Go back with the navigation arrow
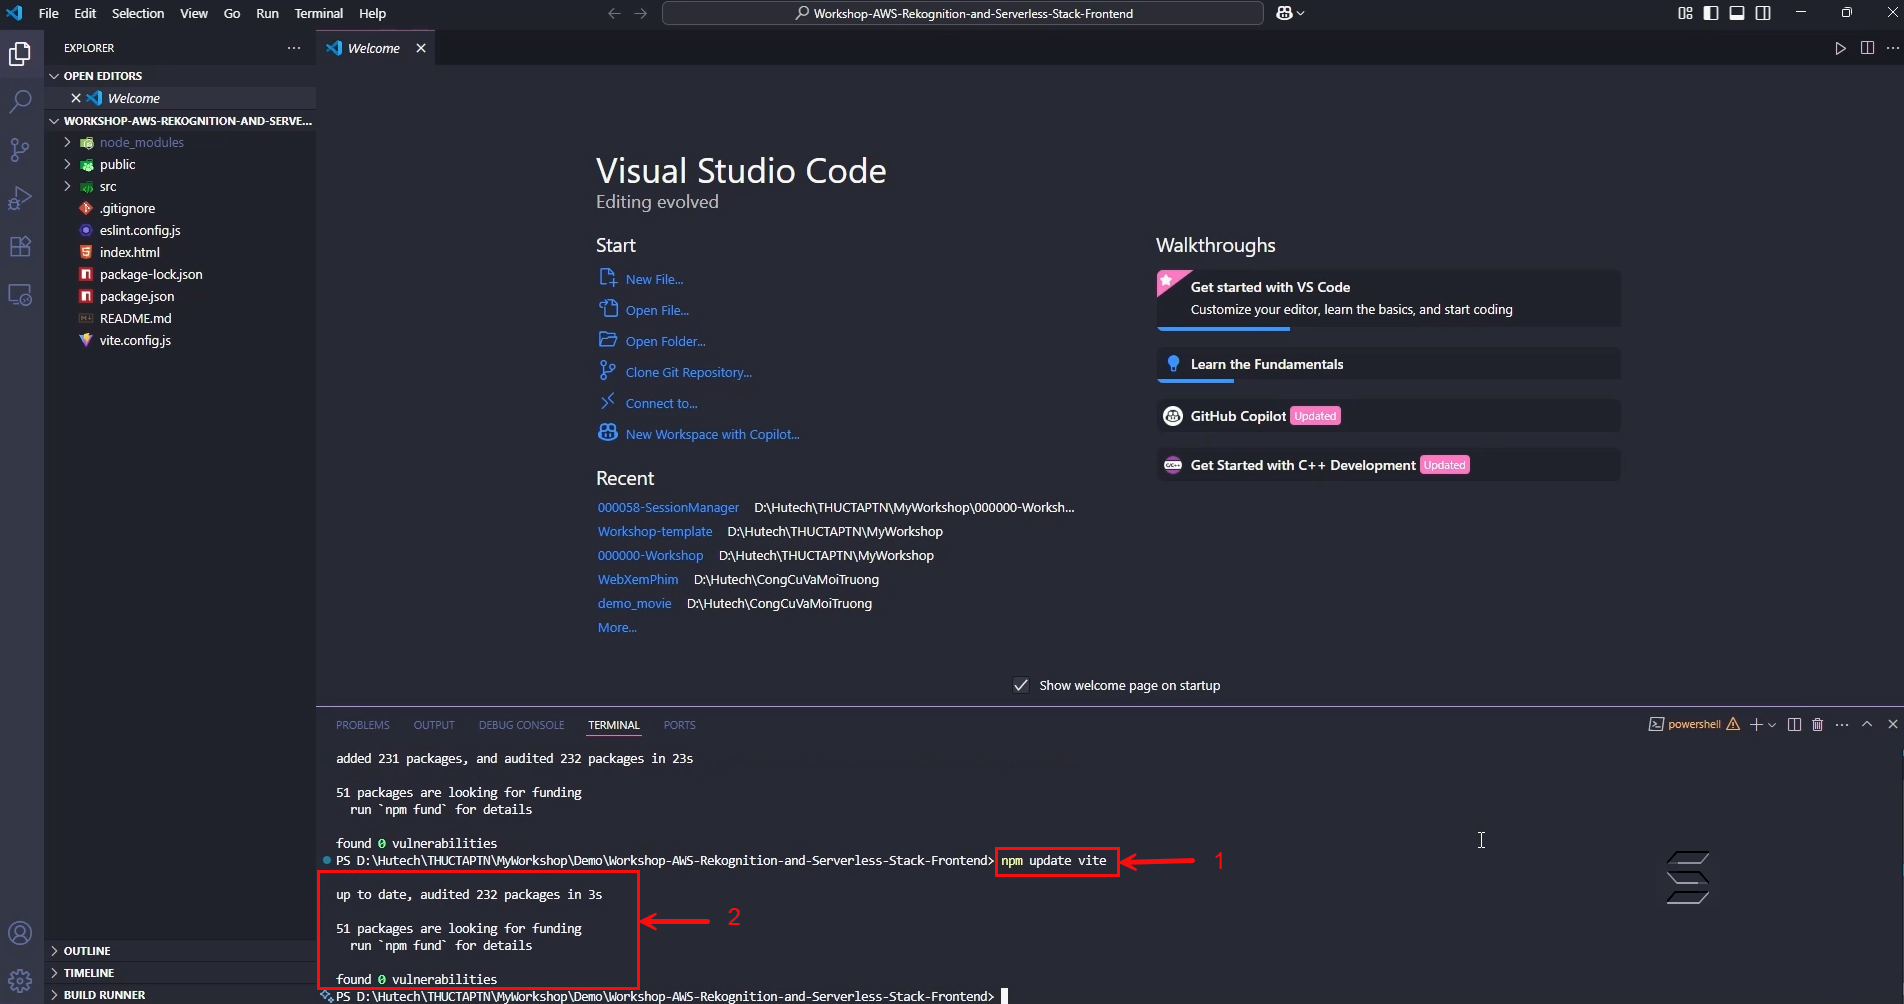Screen dimensions: 1904x1004 coord(614,13)
